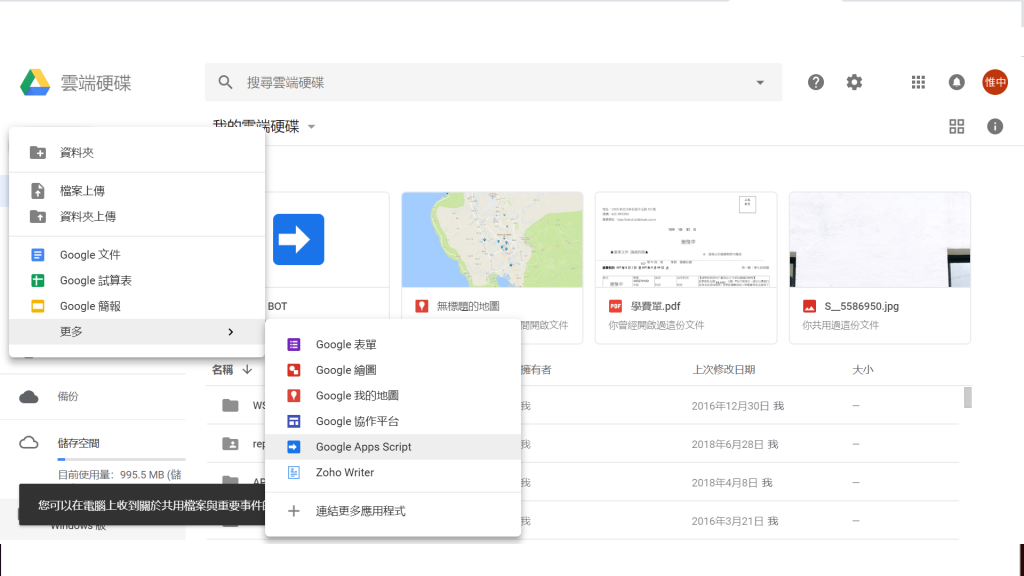Select the row dated 2016年12月30日
Image resolution: width=1024 pixels, height=576 pixels.
583,406
